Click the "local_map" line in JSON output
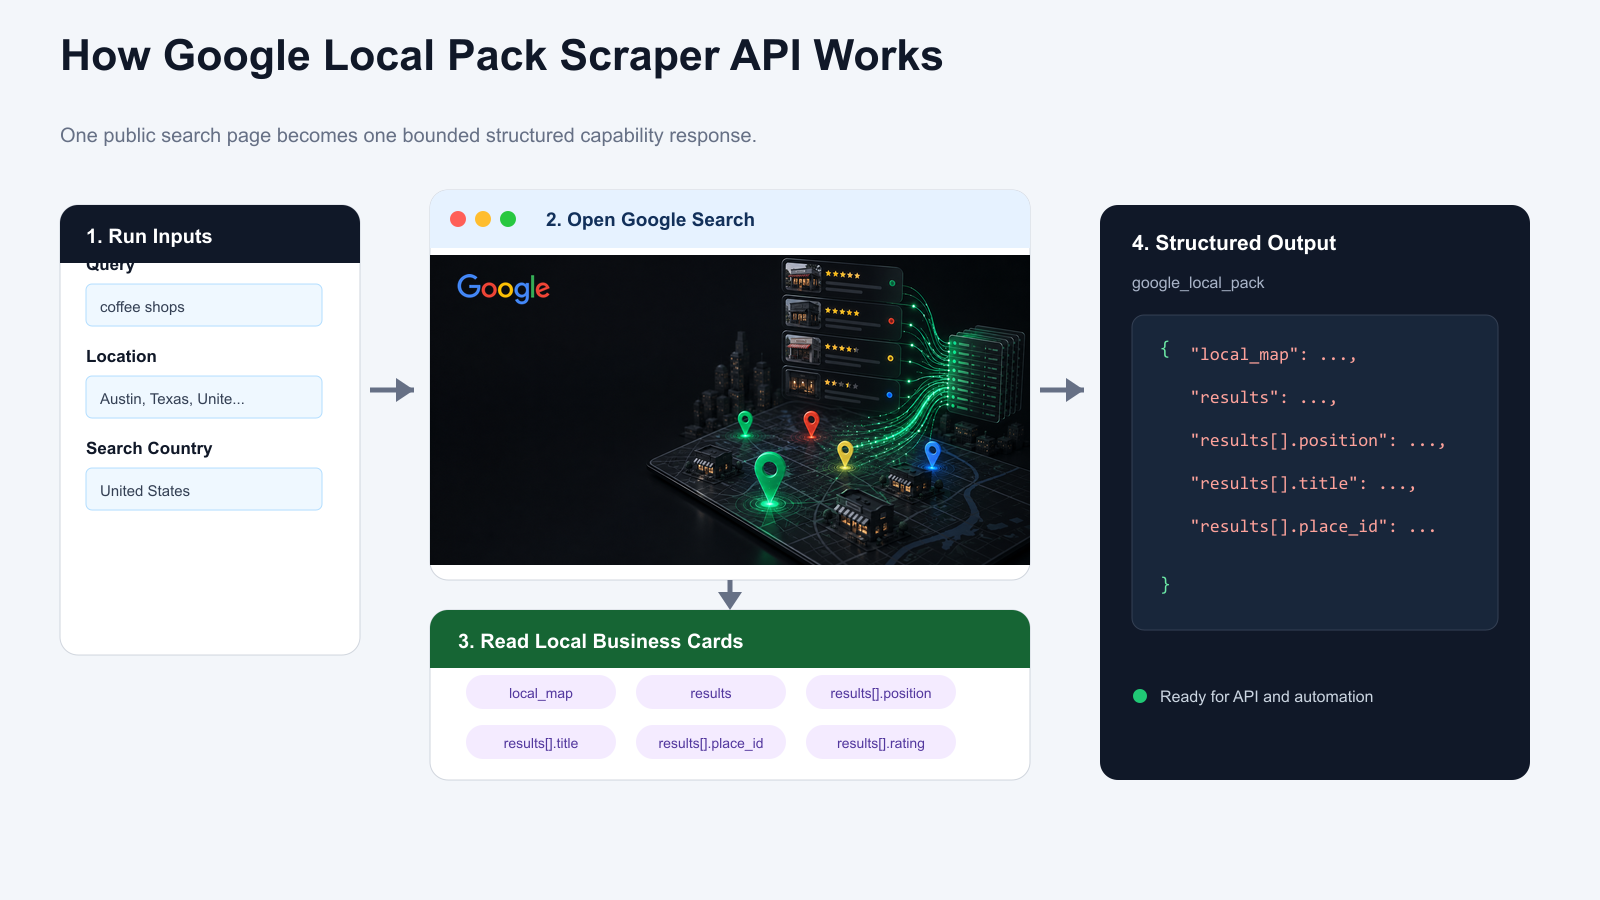Viewport: 1600px width, 900px height. 1273,355
